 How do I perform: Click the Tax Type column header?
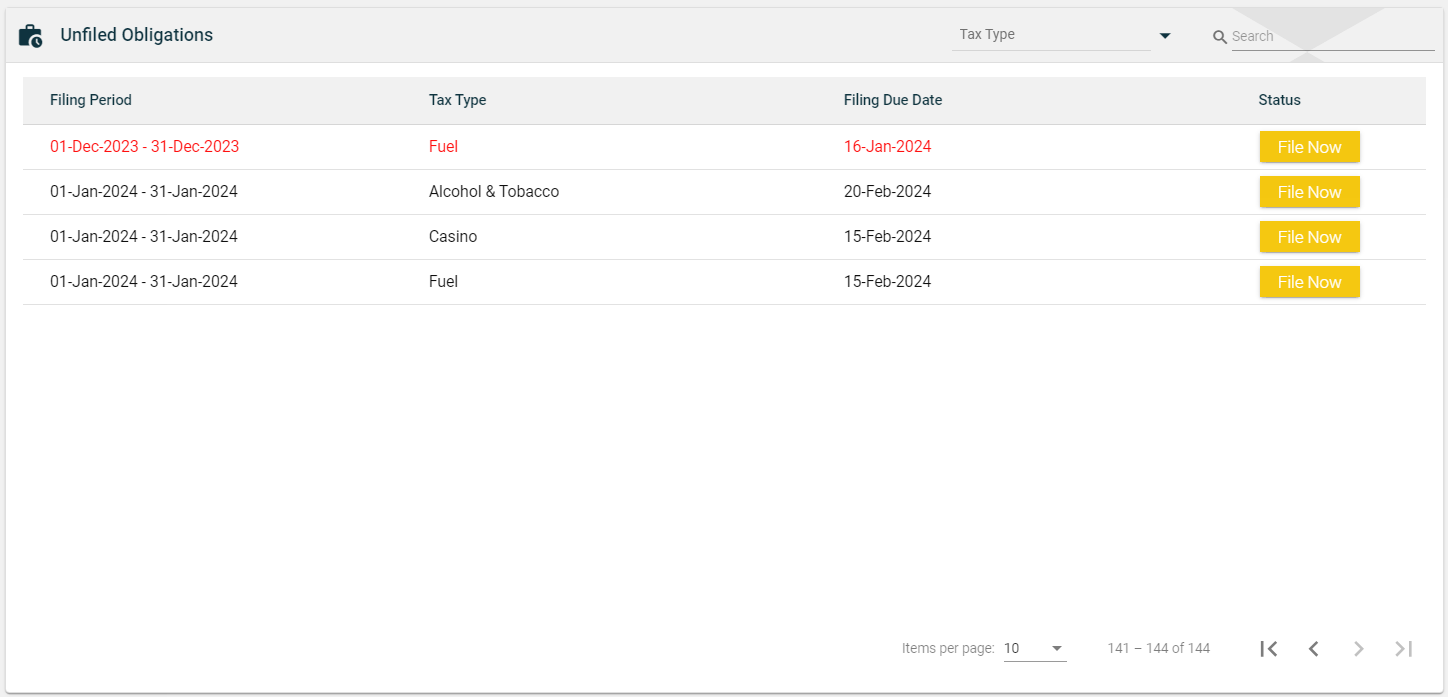[x=457, y=100]
